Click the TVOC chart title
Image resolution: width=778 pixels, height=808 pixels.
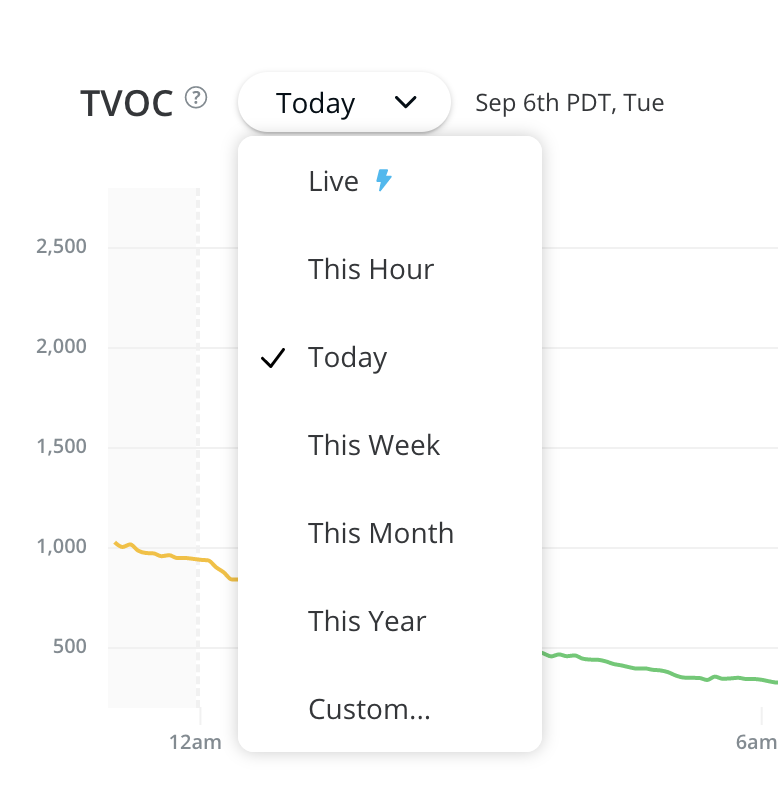127,103
